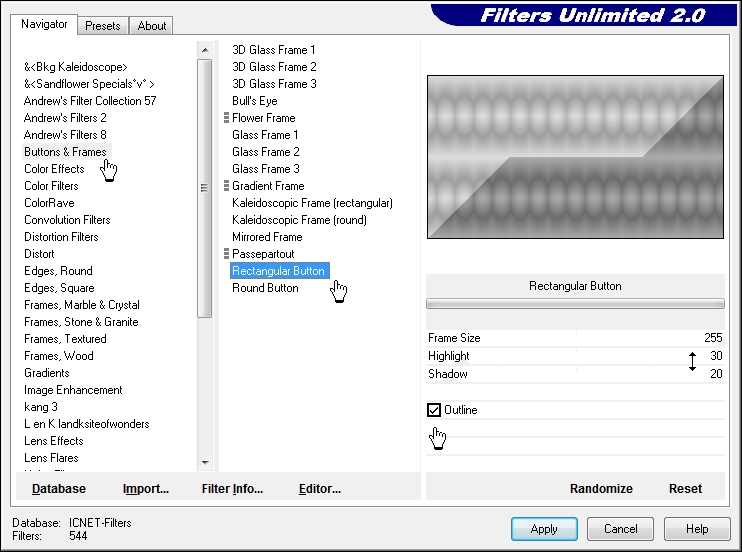Screen dimensions: 742x552
Task: Open the About tab
Action: (x=151, y=26)
